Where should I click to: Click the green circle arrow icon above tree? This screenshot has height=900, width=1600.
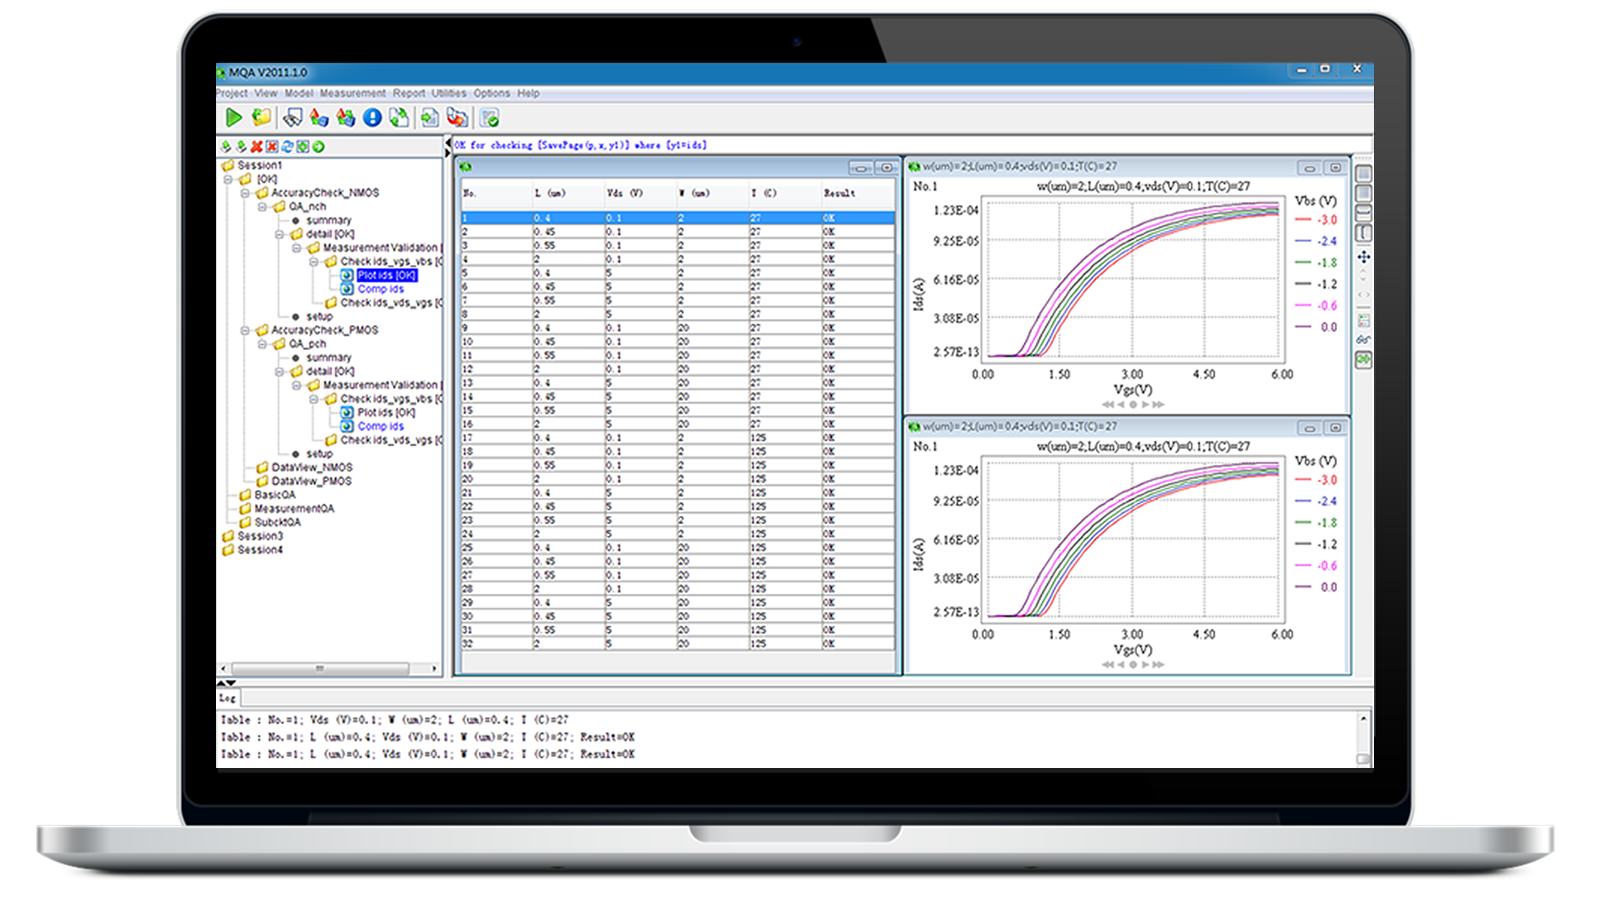click(x=319, y=147)
